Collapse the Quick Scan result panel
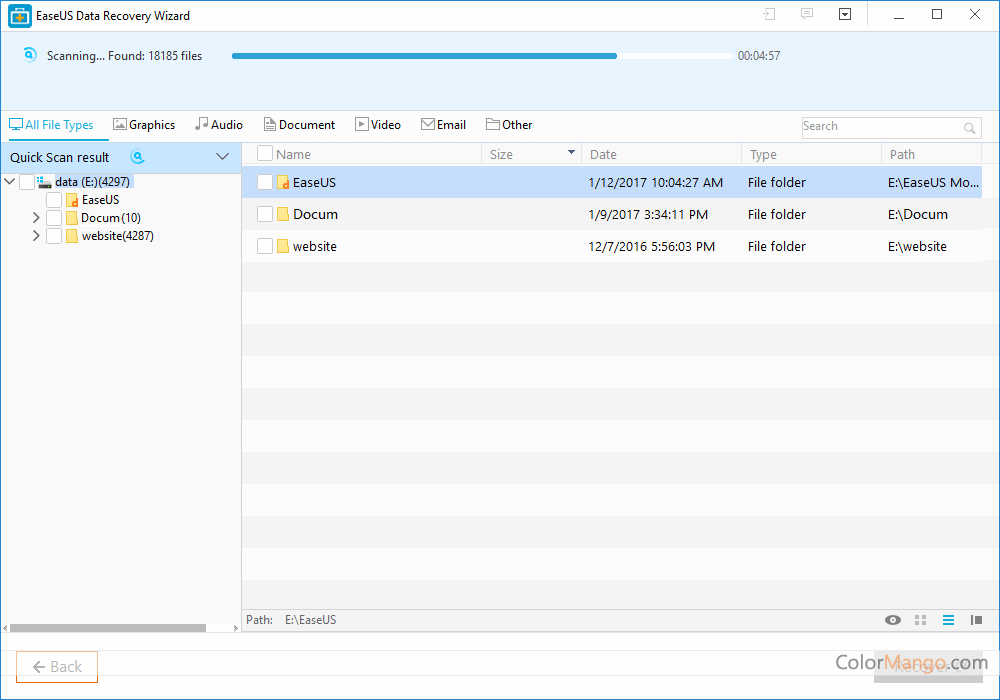Screen dimensions: 1000x700 click(222, 157)
